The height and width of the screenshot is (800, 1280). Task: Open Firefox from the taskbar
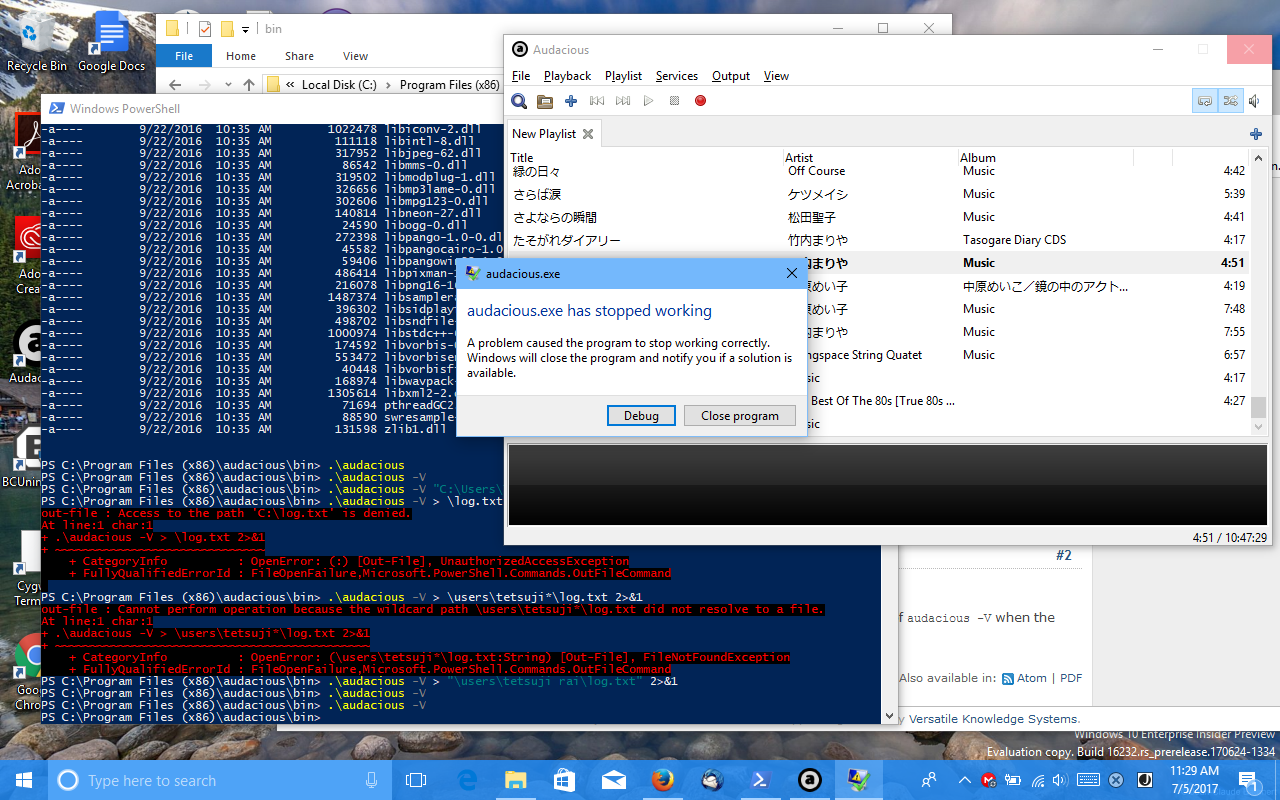(662, 780)
